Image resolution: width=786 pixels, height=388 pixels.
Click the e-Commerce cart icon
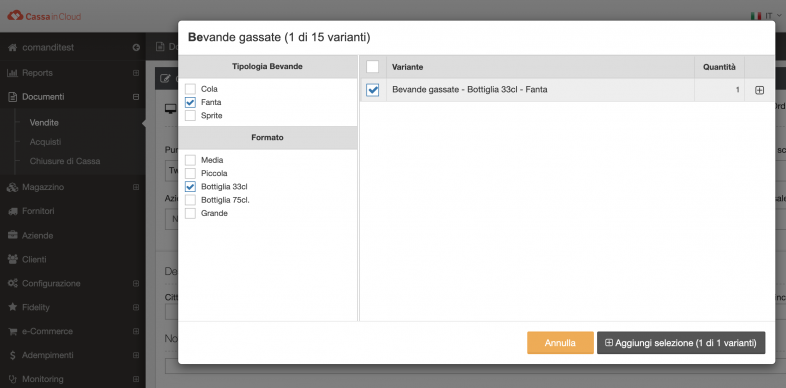coord(13,331)
